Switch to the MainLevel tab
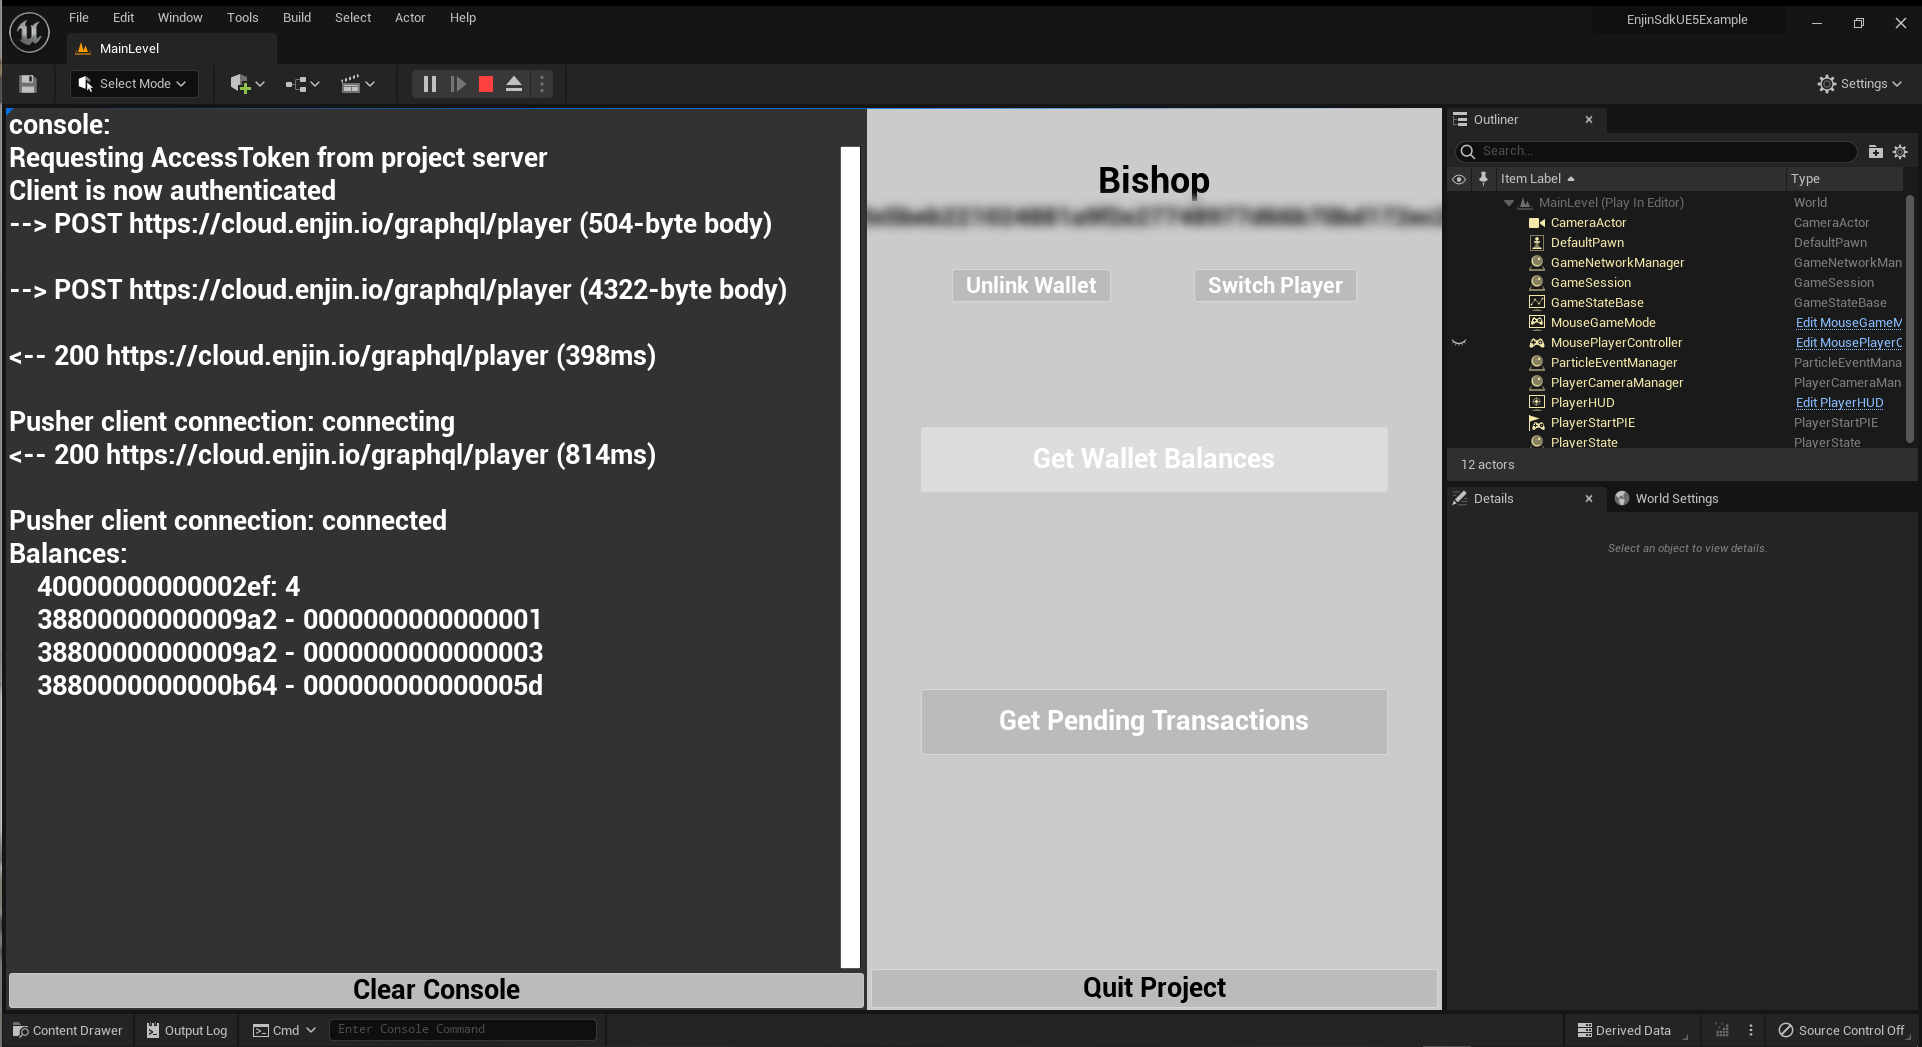1922x1047 pixels. click(172, 49)
